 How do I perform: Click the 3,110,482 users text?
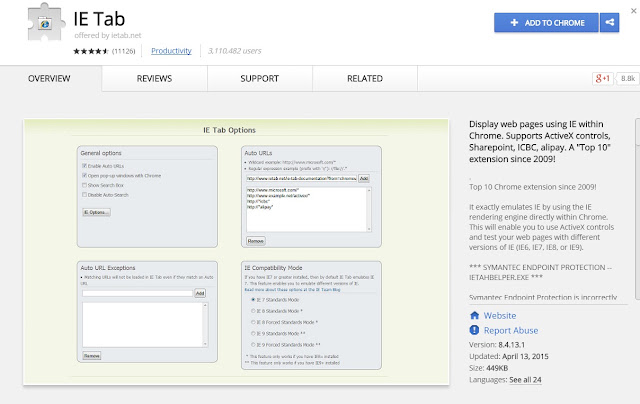(x=235, y=51)
